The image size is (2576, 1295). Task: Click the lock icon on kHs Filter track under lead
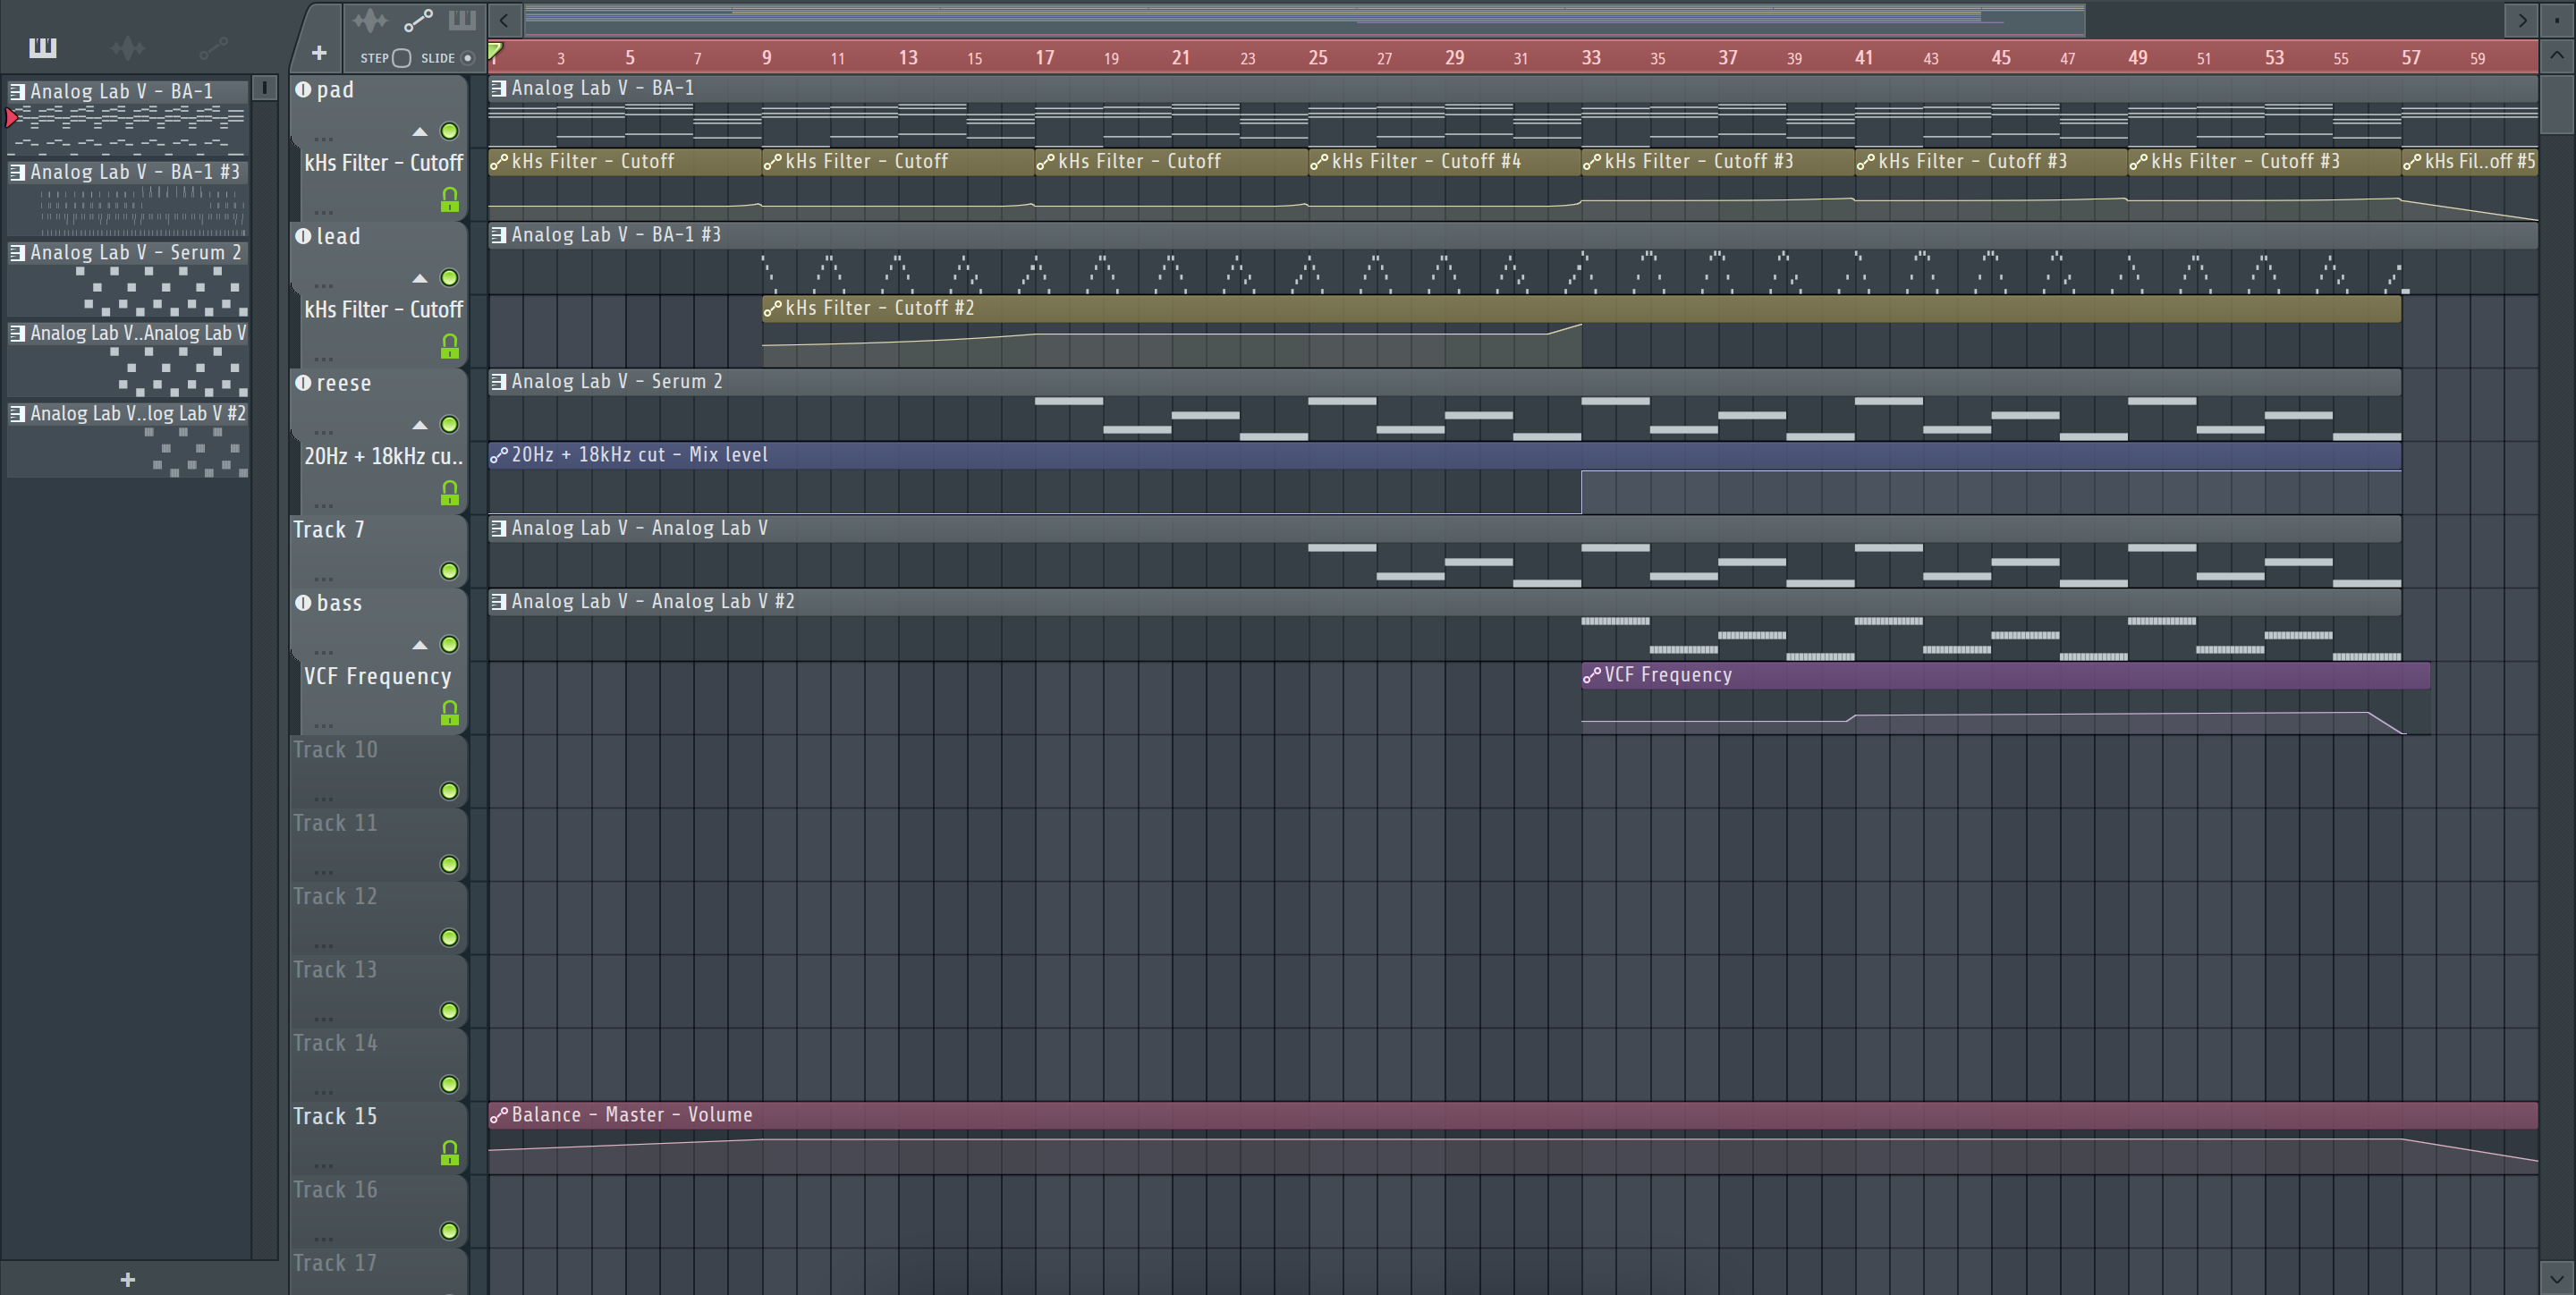[450, 347]
